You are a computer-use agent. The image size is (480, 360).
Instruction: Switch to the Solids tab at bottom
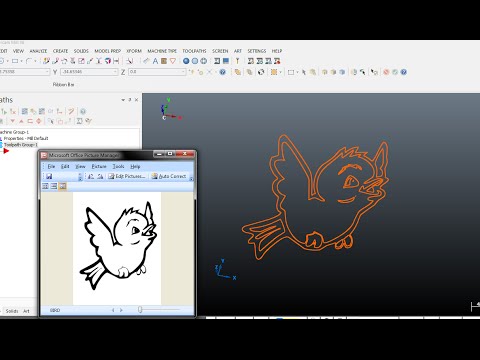12,311
